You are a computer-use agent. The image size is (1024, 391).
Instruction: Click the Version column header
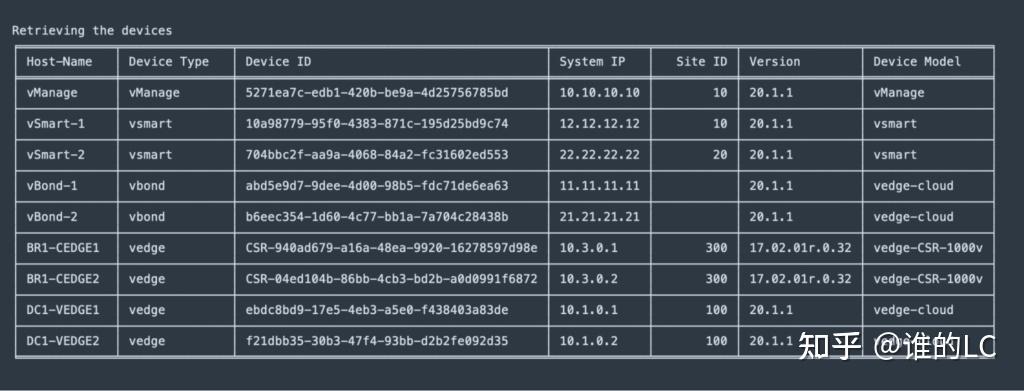pos(775,62)
